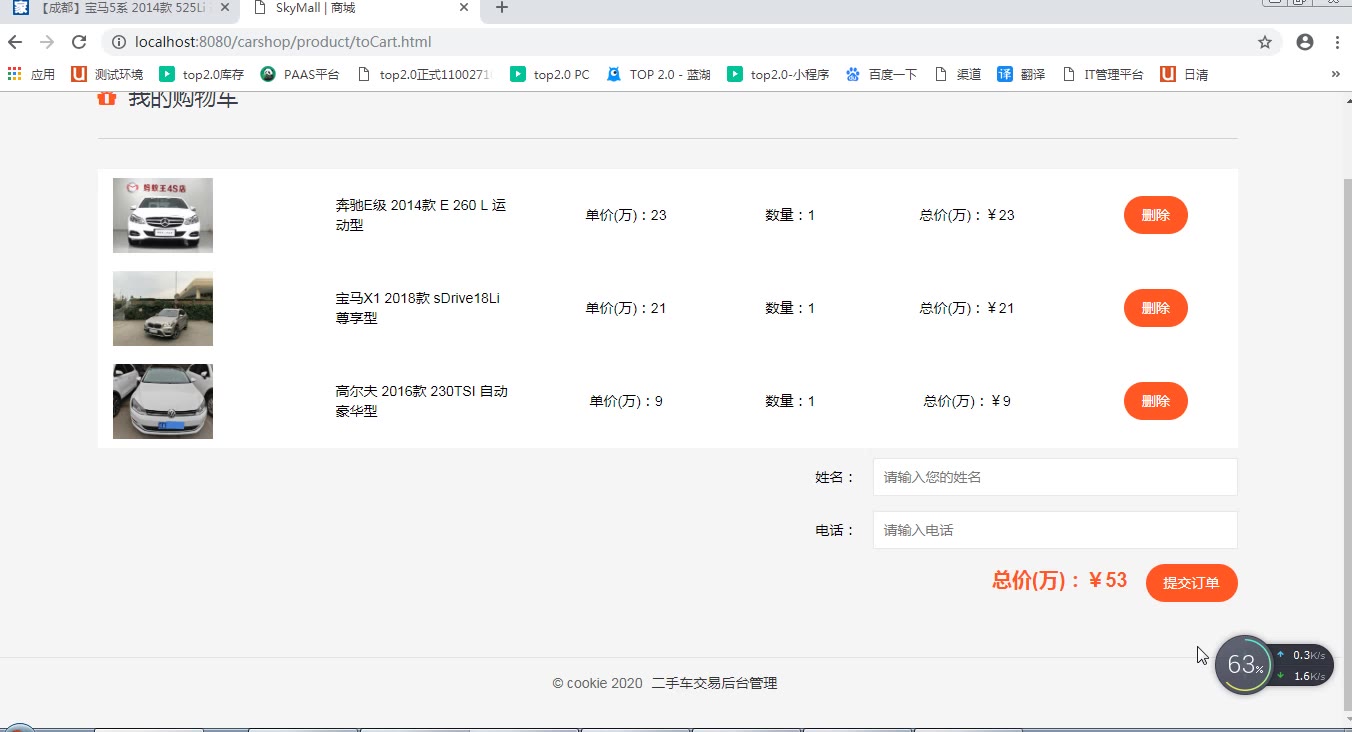The height and width of the screenshot is (732, 1352).
Task: Click the 数量：1 text in the 奔驰E级 row
Action: [x=790, y=215]
